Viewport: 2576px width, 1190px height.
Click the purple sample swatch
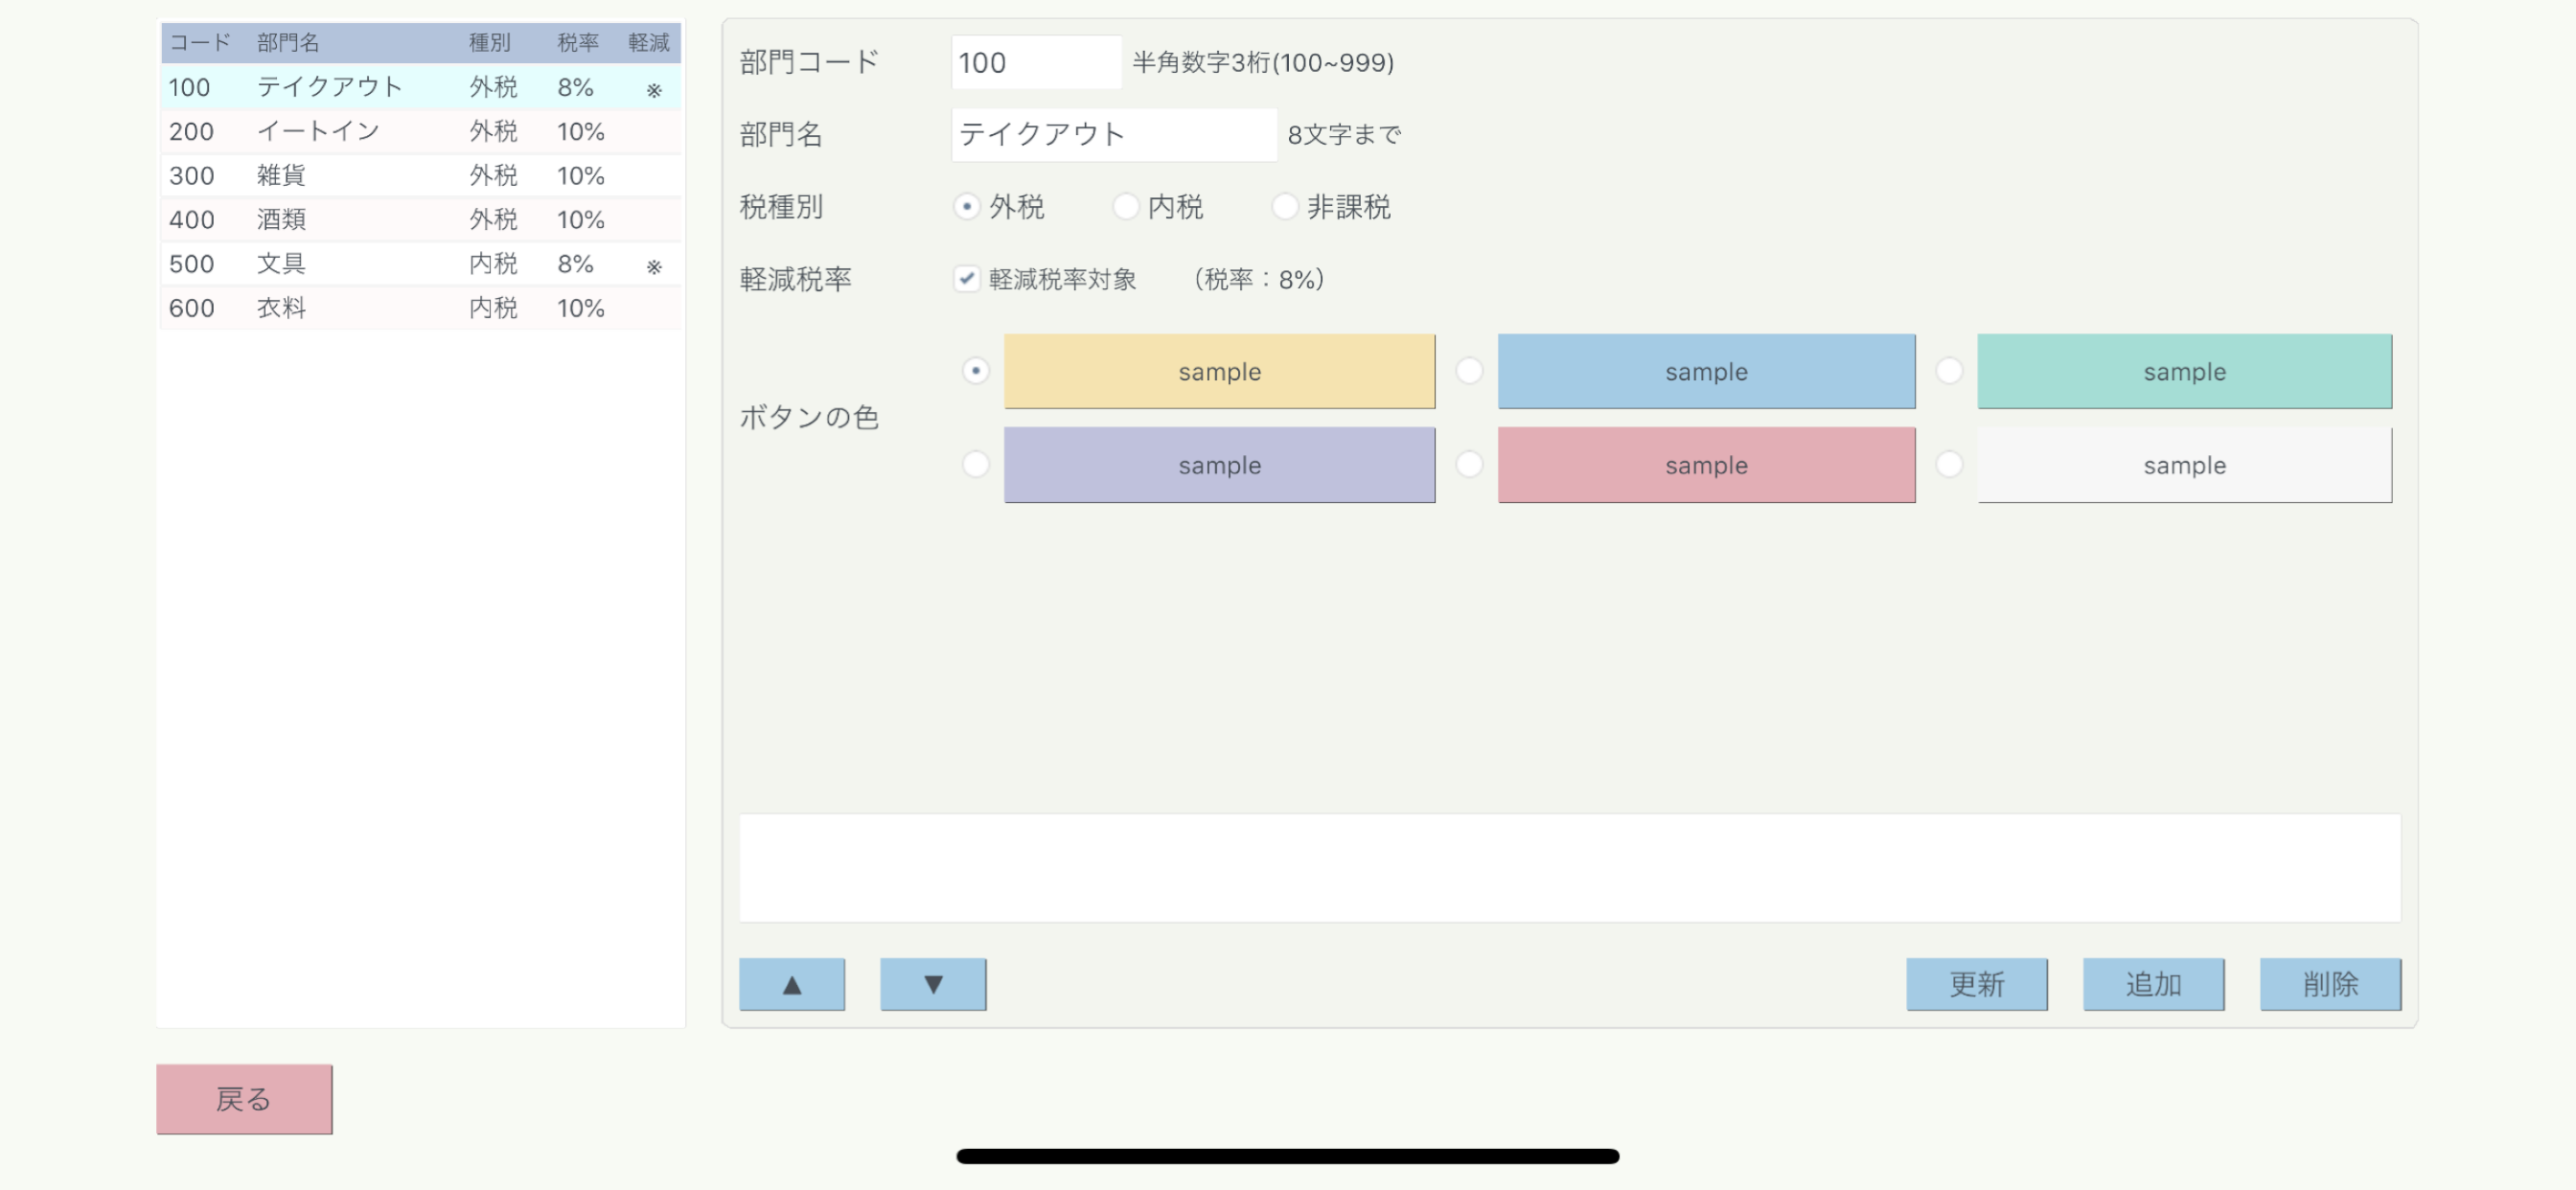click(1219, 465)
